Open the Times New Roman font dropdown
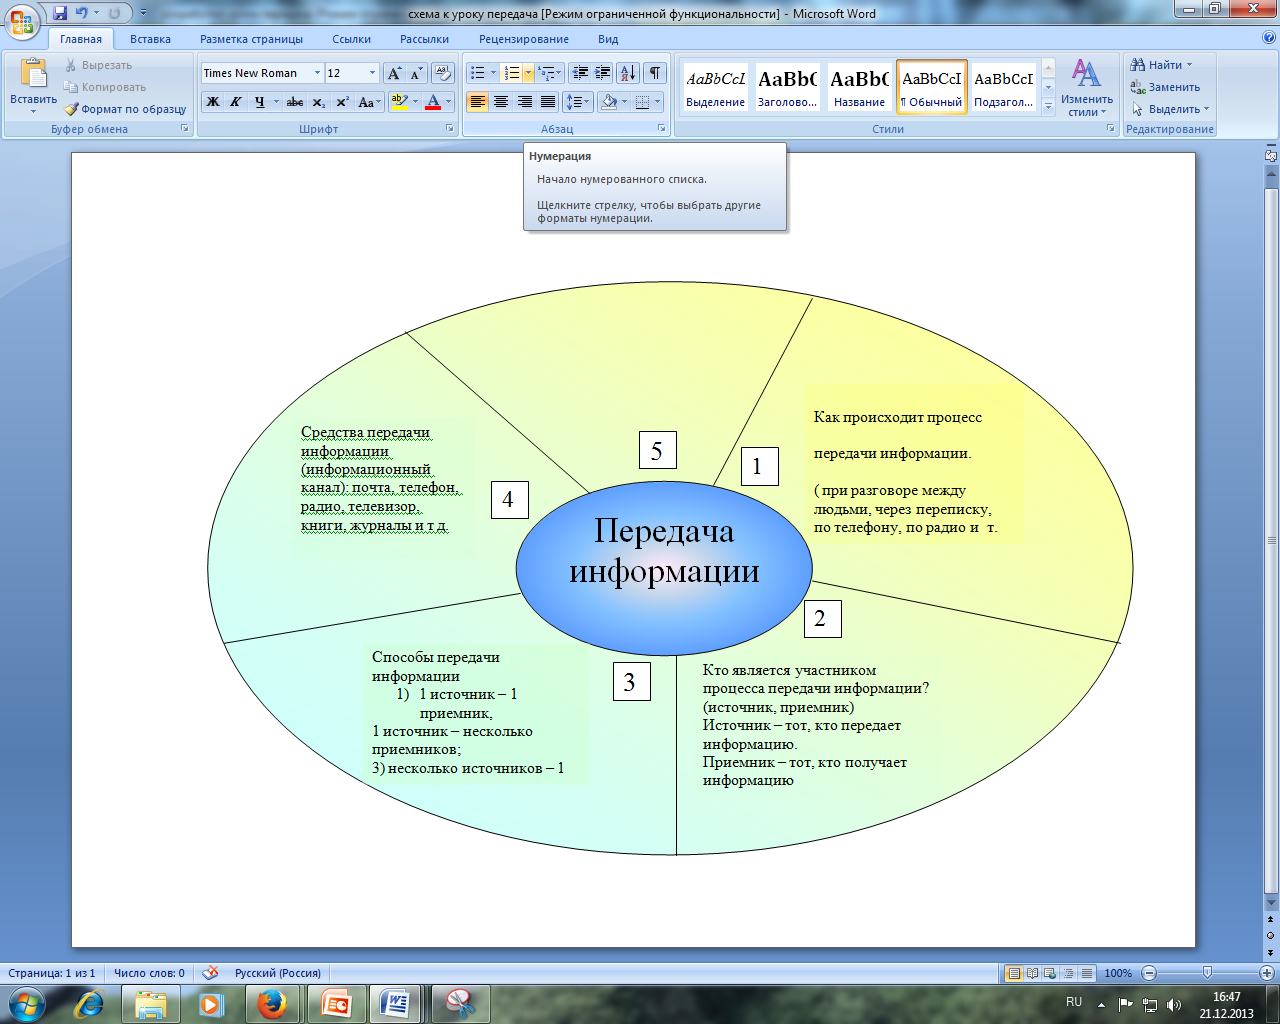The image size is (1280, 1024). pyautogui.click(x=317, y=73)
